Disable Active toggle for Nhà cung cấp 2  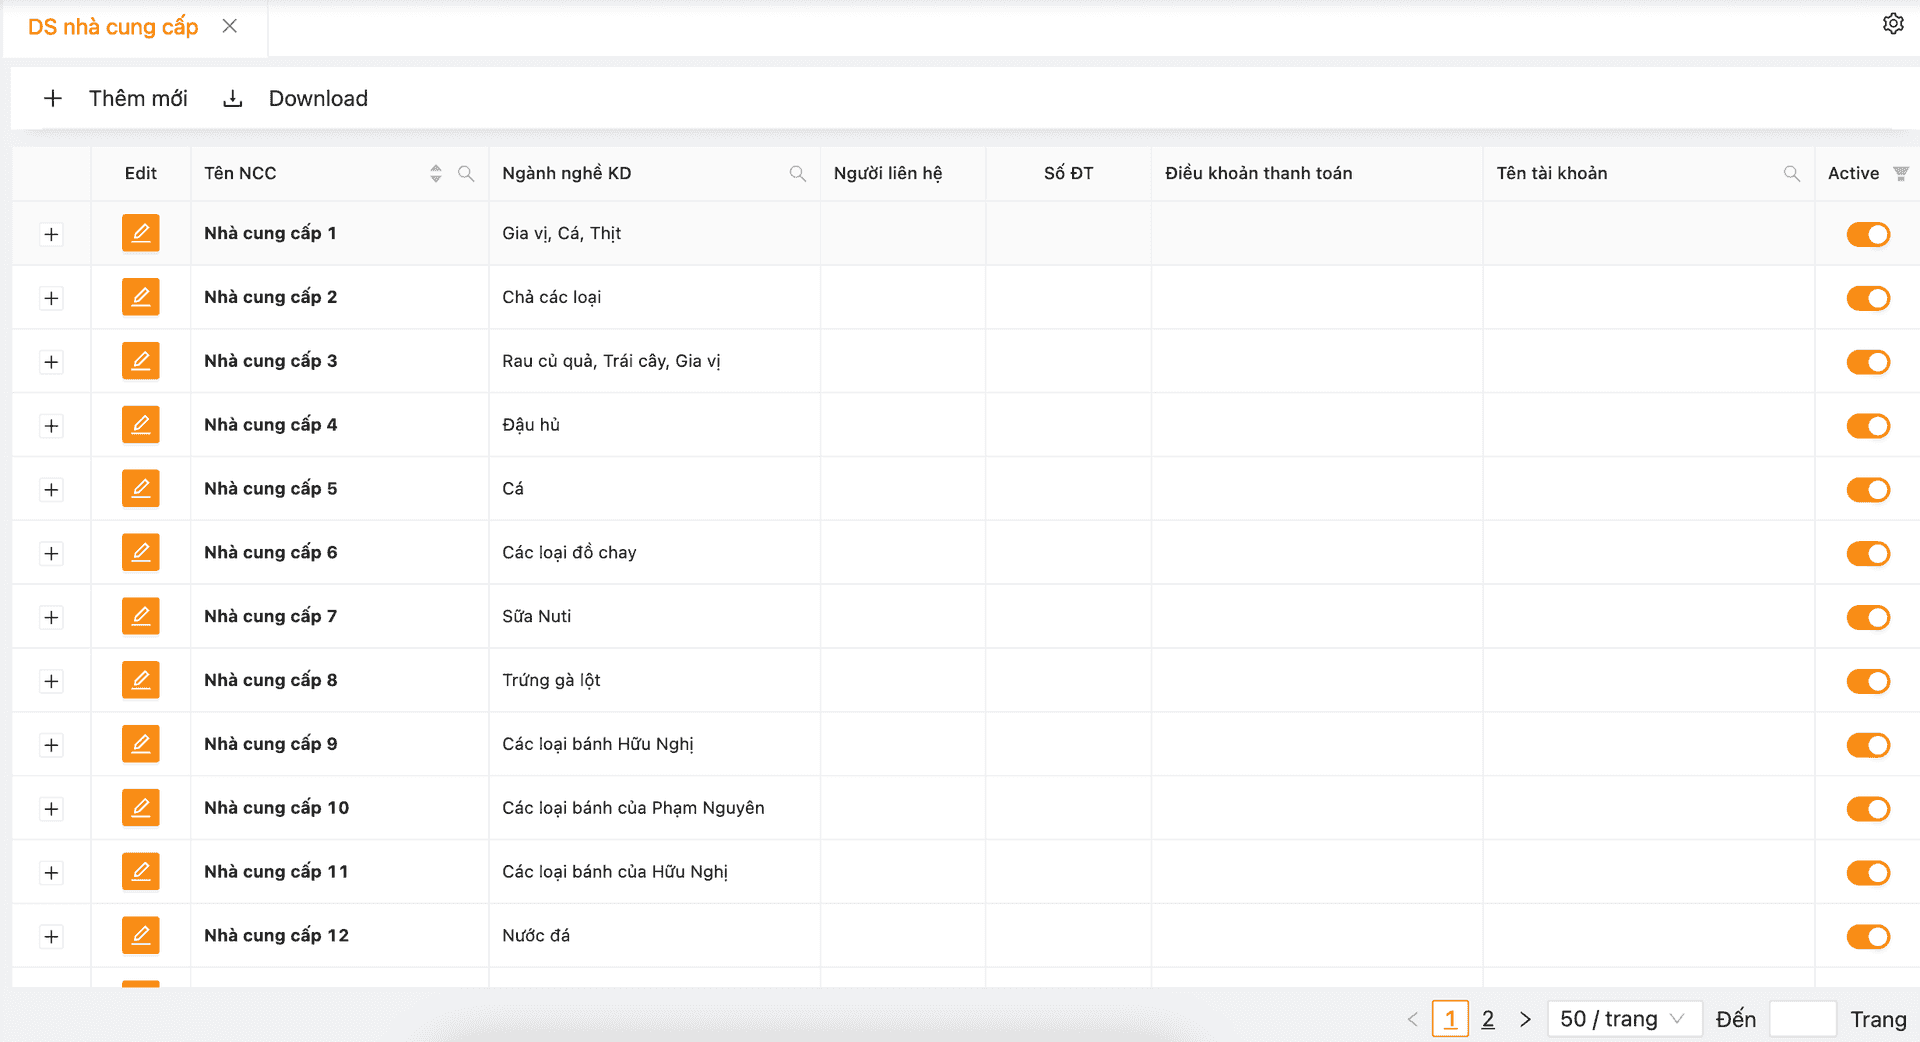point(1867,298)
